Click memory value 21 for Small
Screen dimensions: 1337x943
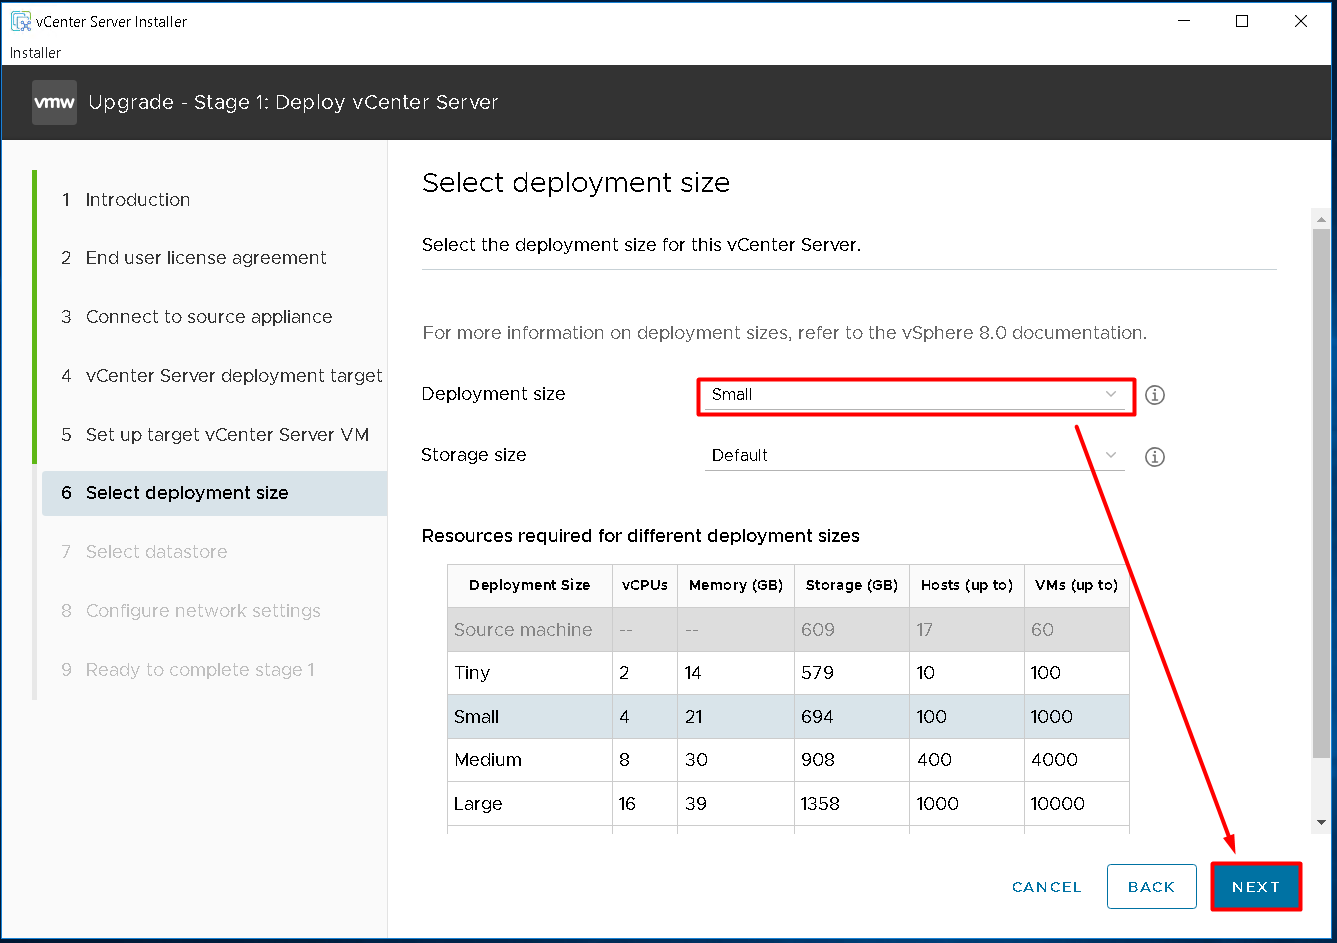[694, 717]
